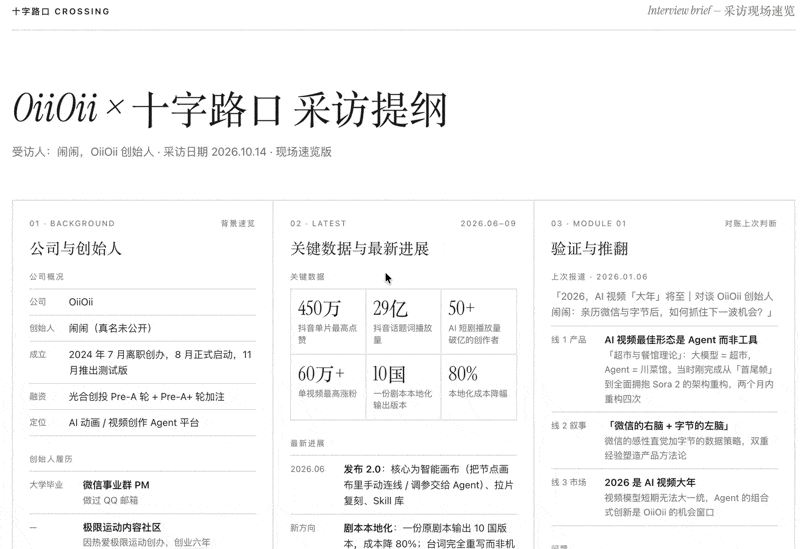Click the Interview brief – 采访现场速览 header label
The image size is (800, 549).
(721, 11)
